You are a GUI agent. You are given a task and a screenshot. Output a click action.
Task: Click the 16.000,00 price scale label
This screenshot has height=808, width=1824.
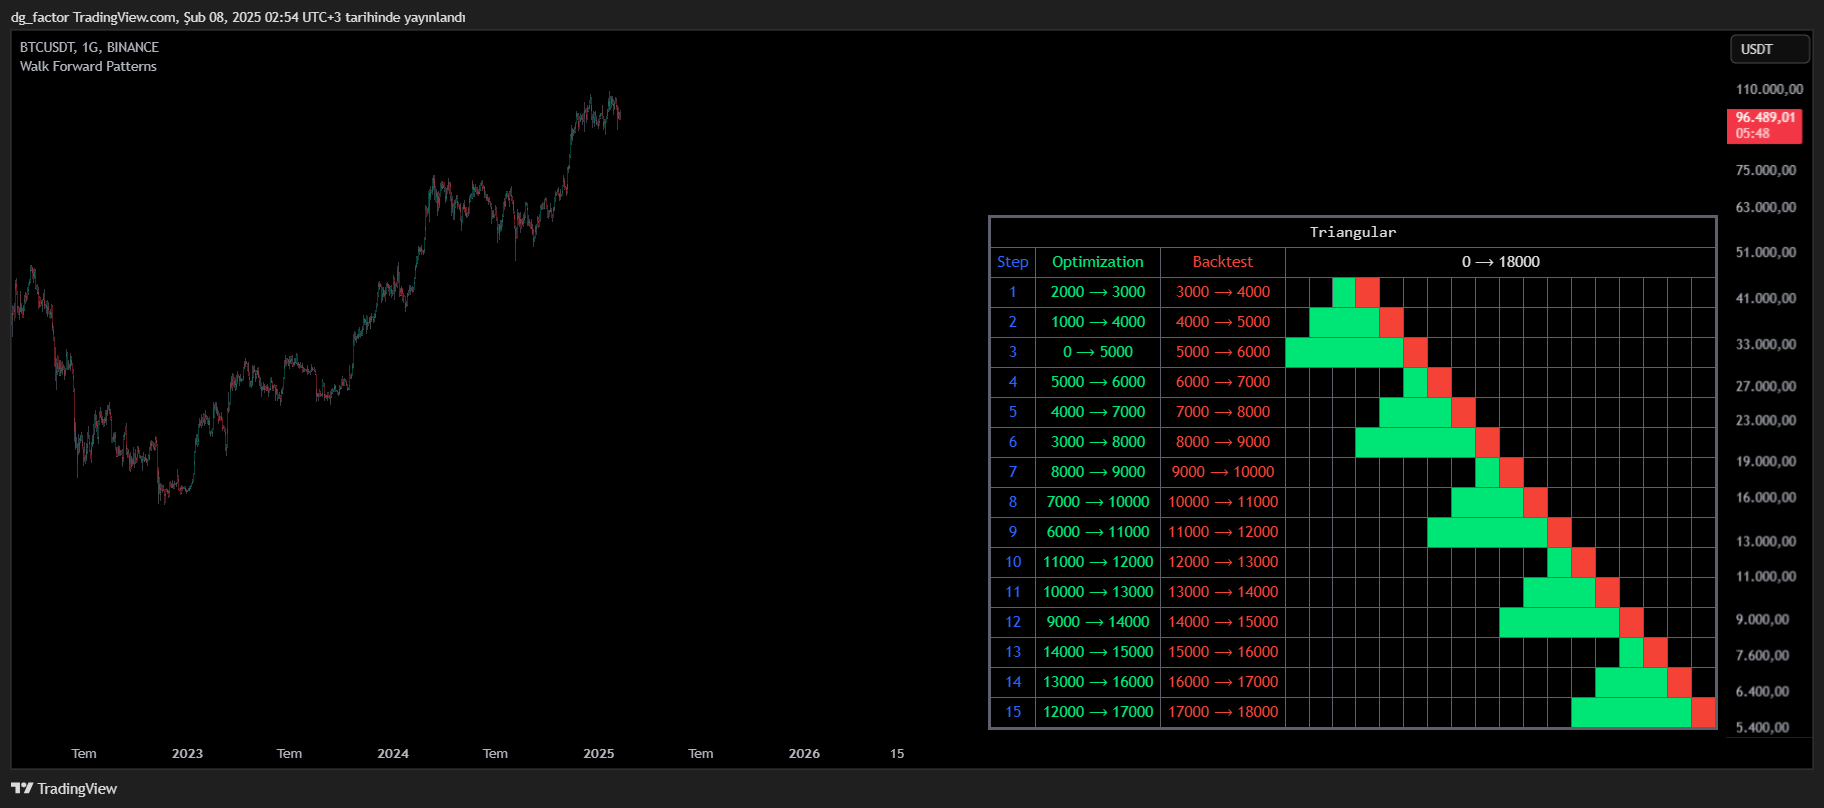[x=1766, y=497]
